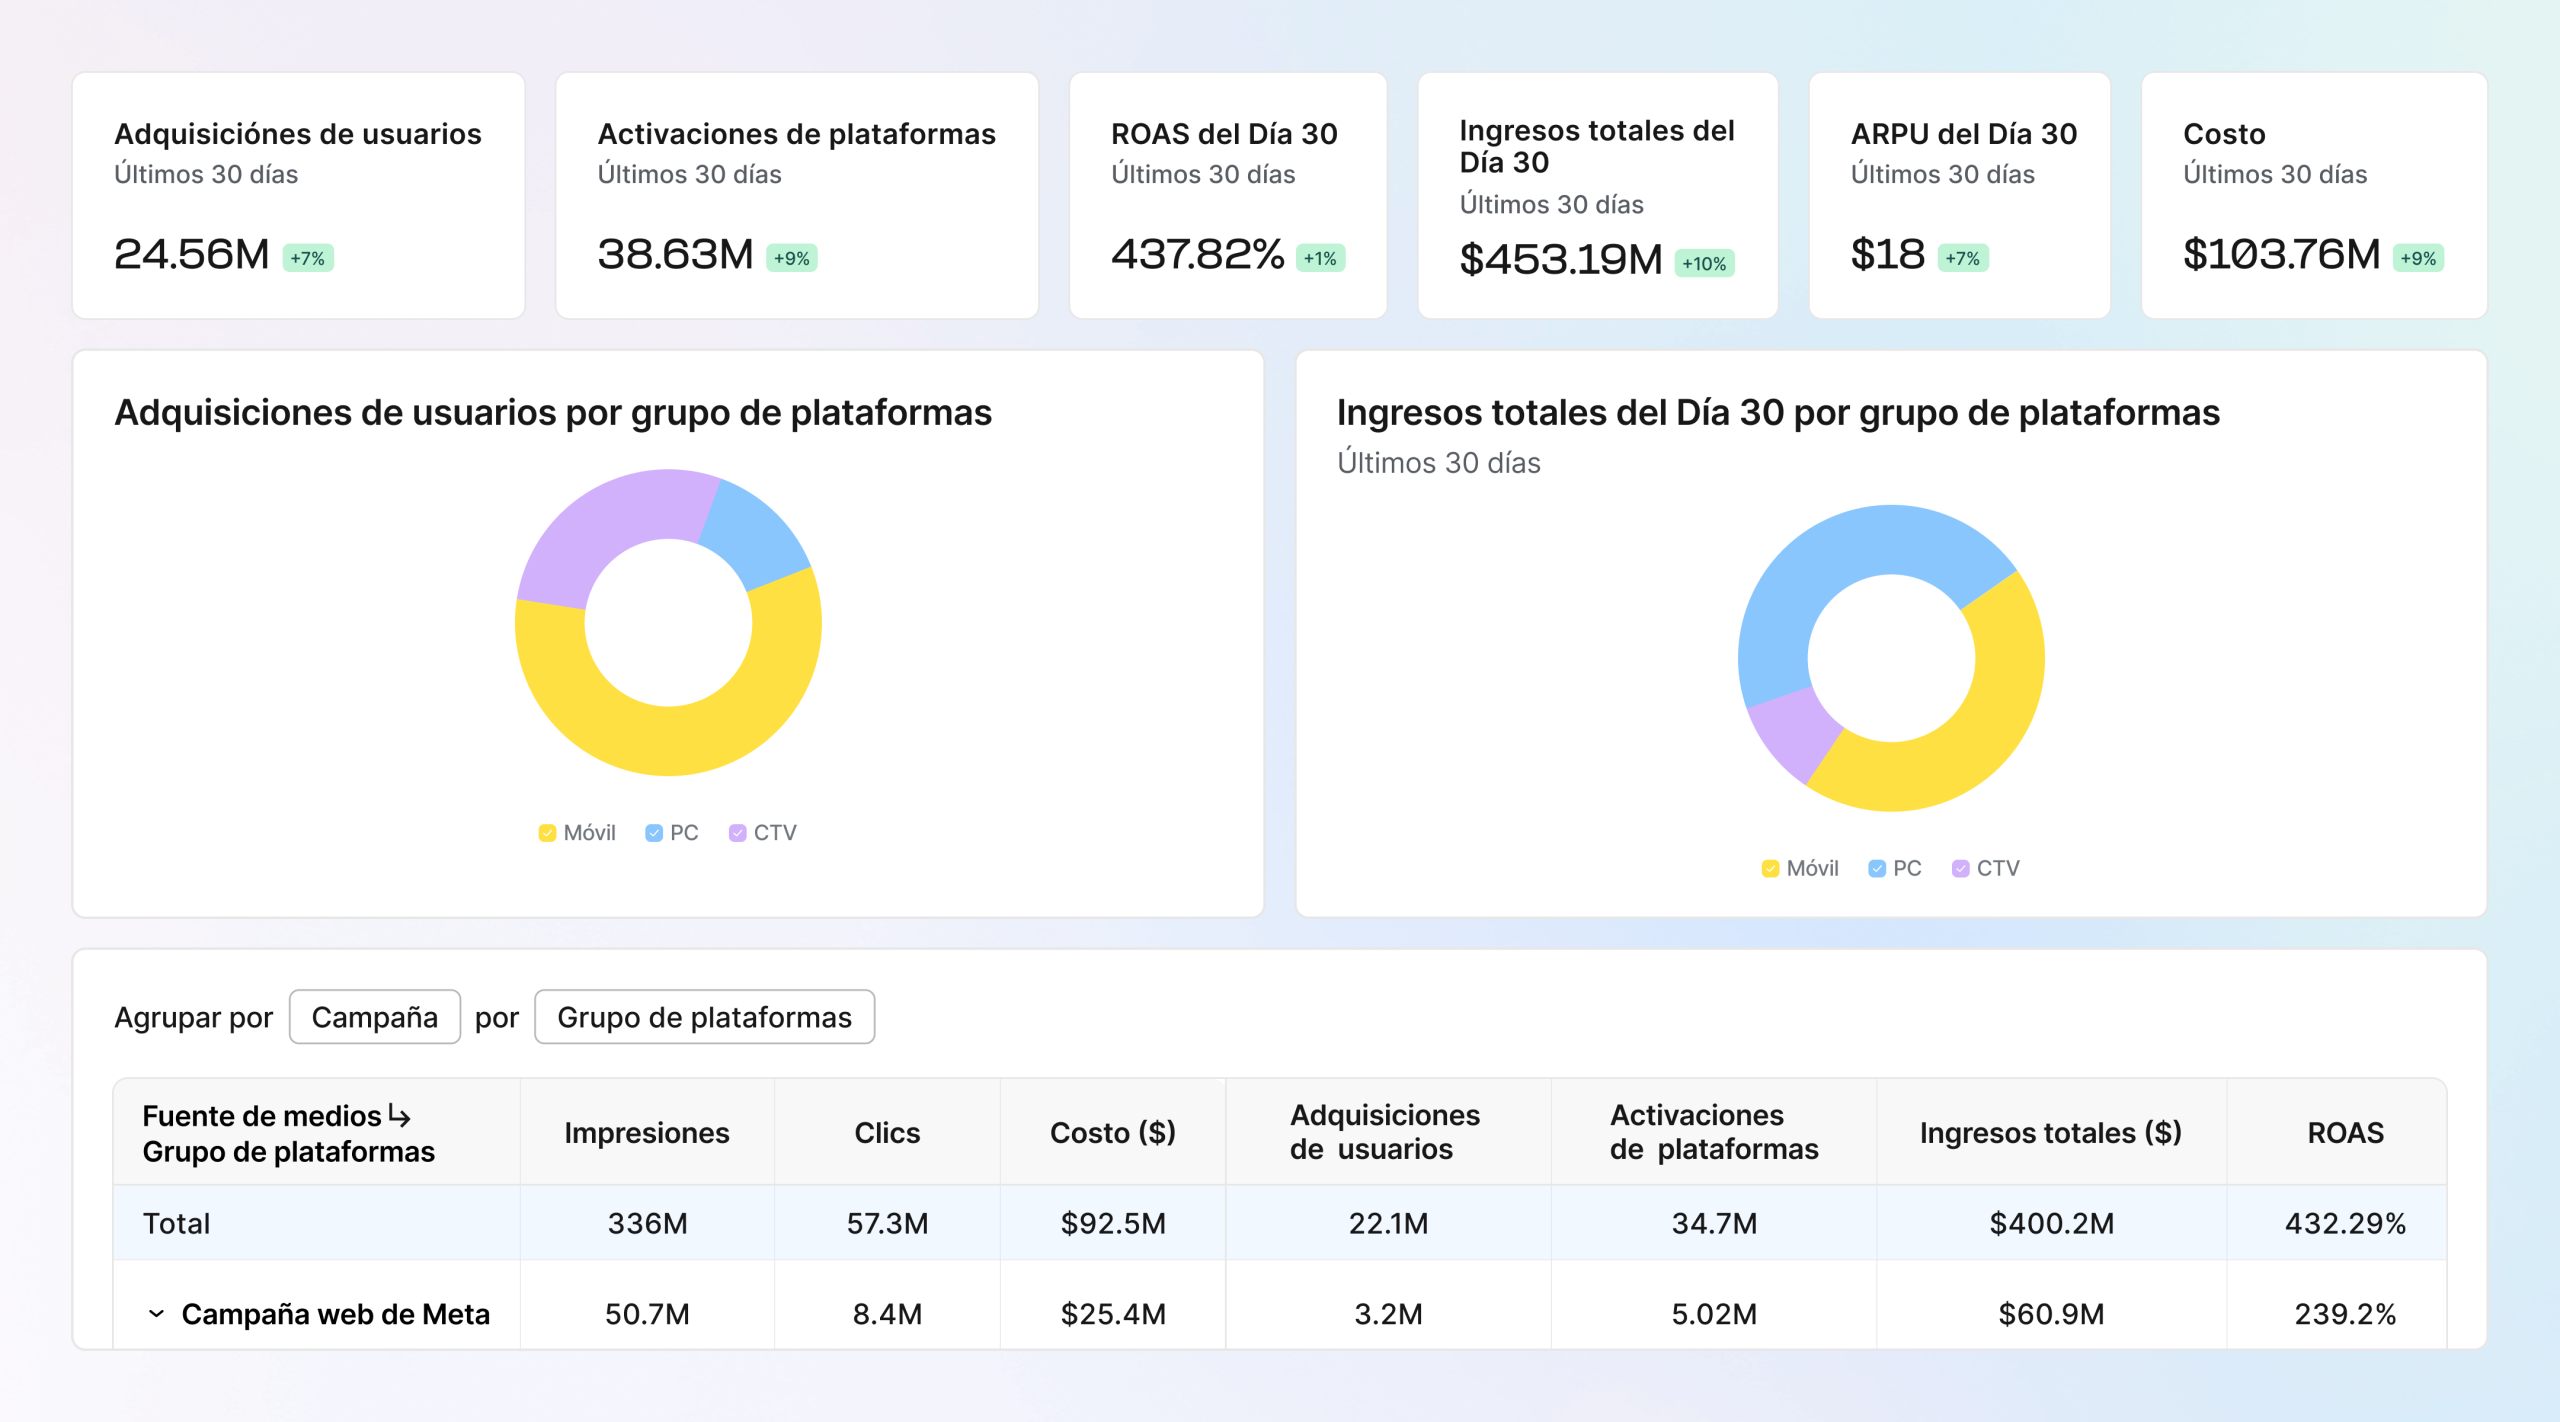
Task: Toggle Móvil in the revenue chart legend
Action: (x=1770, y=868)
